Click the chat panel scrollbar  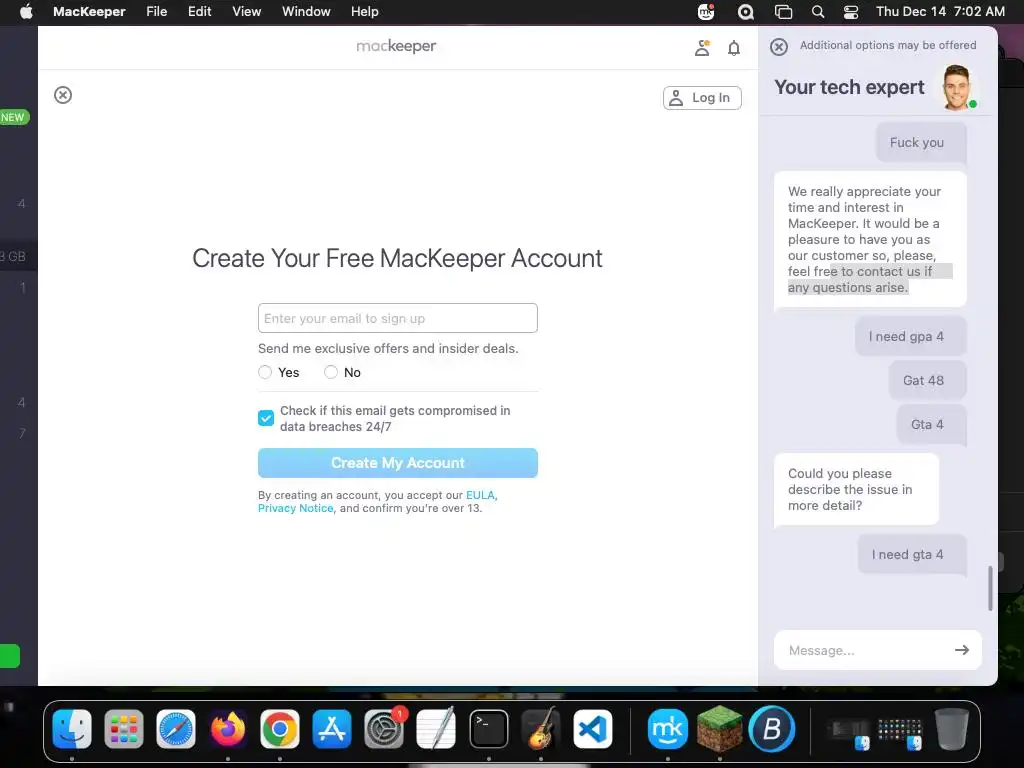(x=990, y=588)
